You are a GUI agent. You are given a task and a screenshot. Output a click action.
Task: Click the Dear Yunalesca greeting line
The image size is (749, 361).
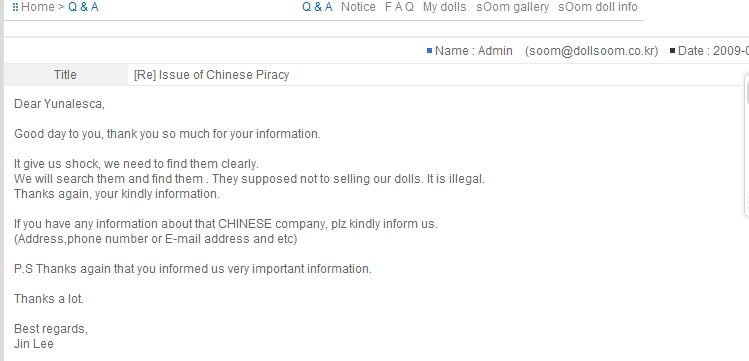[59, 104]
